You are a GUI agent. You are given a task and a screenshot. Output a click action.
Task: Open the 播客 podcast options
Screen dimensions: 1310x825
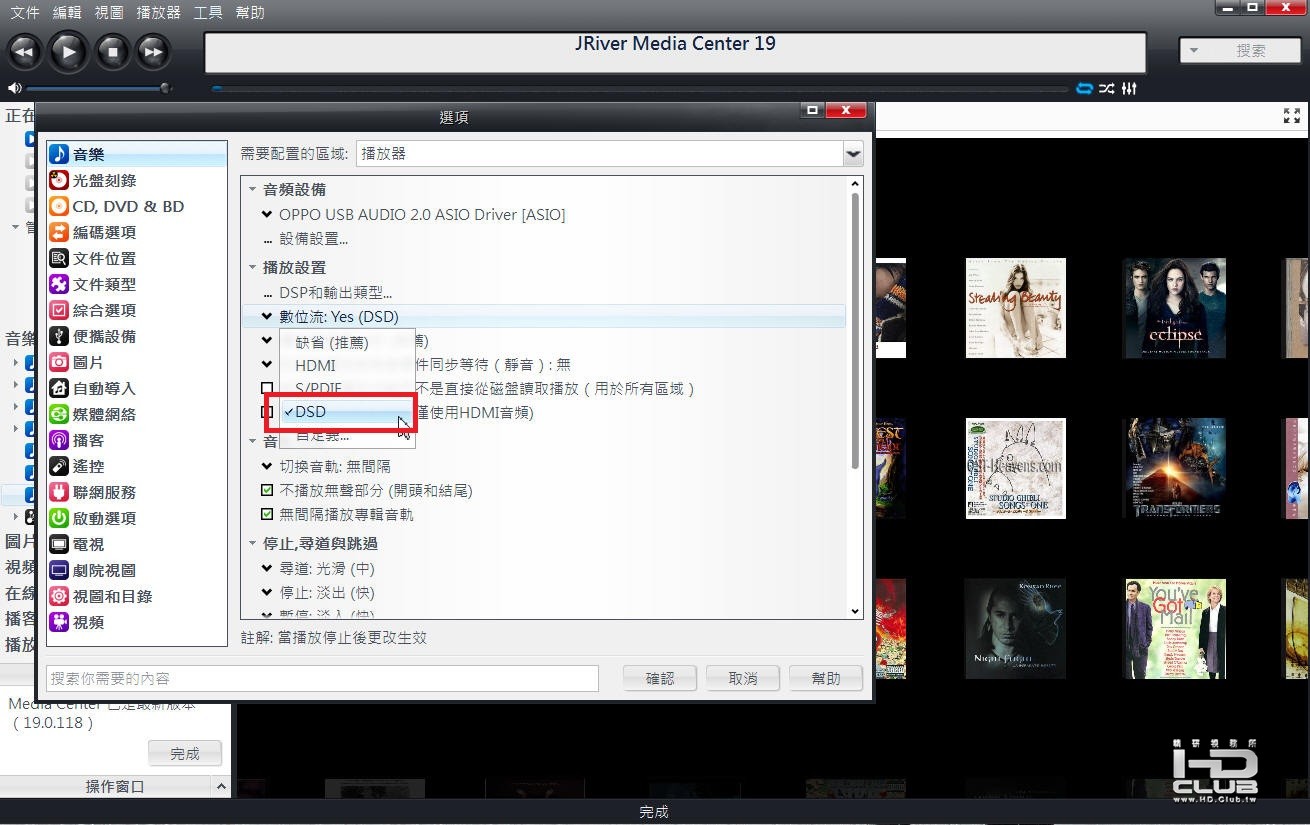(88, 441)
